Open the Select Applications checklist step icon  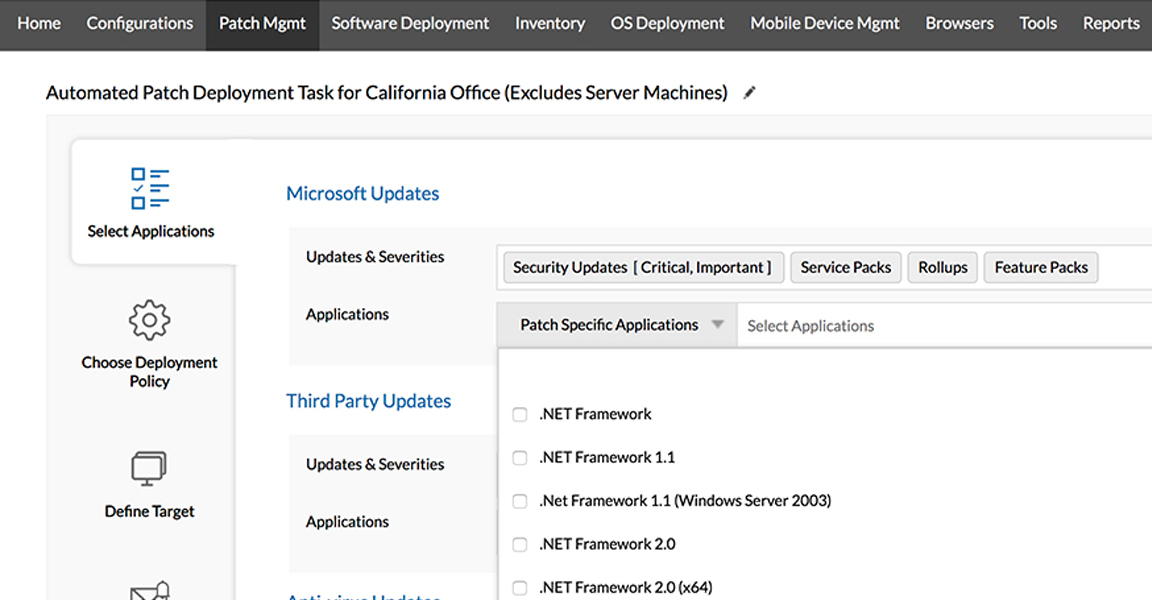(x=150, y=188)
